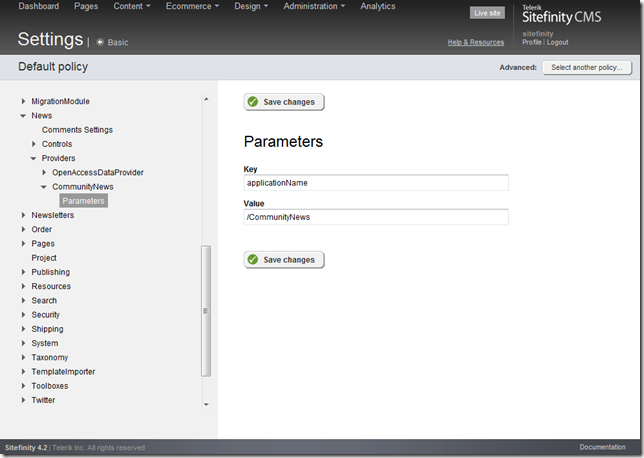The height and width of the screenshot is (458, 644).
Task: Open the Profile link
Action: pos(532,42)
